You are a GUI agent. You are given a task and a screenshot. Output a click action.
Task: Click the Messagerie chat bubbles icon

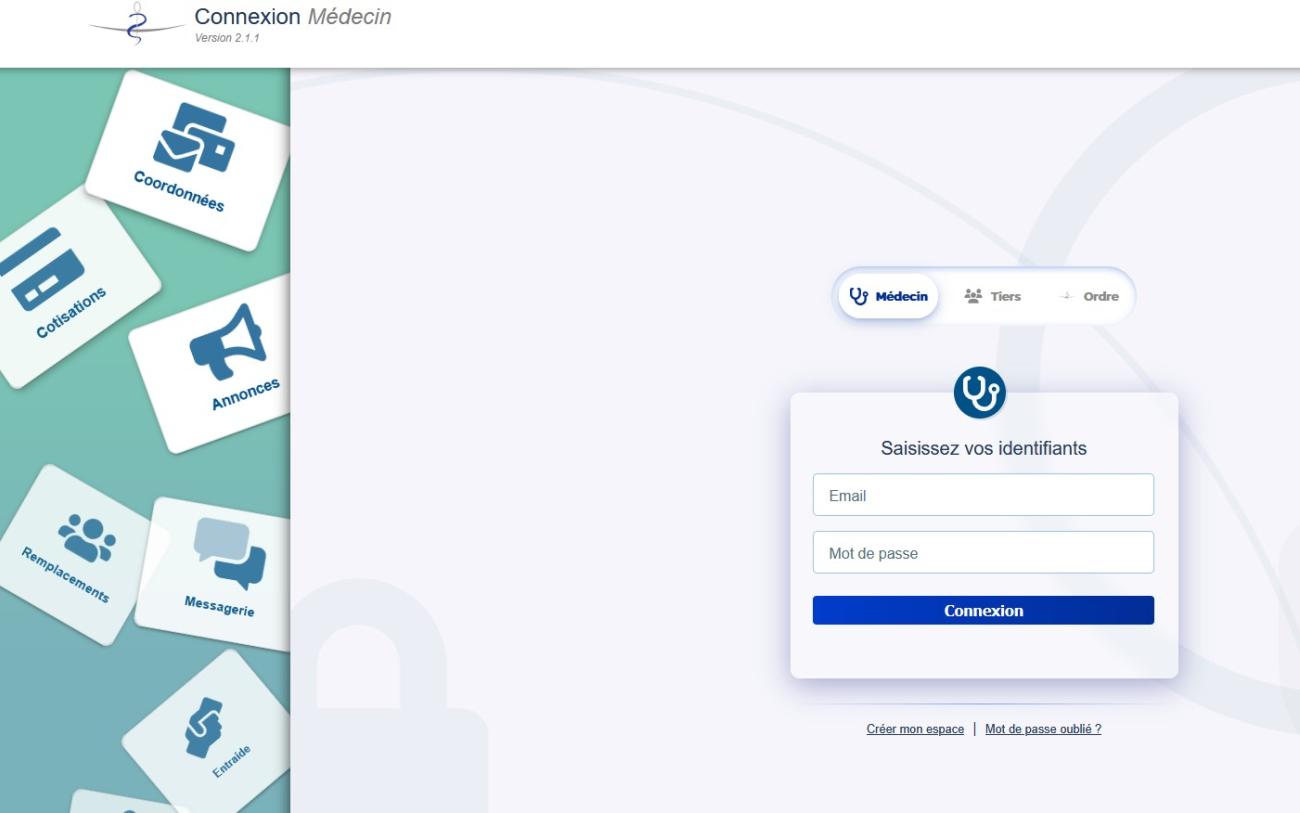pos(229,553)
